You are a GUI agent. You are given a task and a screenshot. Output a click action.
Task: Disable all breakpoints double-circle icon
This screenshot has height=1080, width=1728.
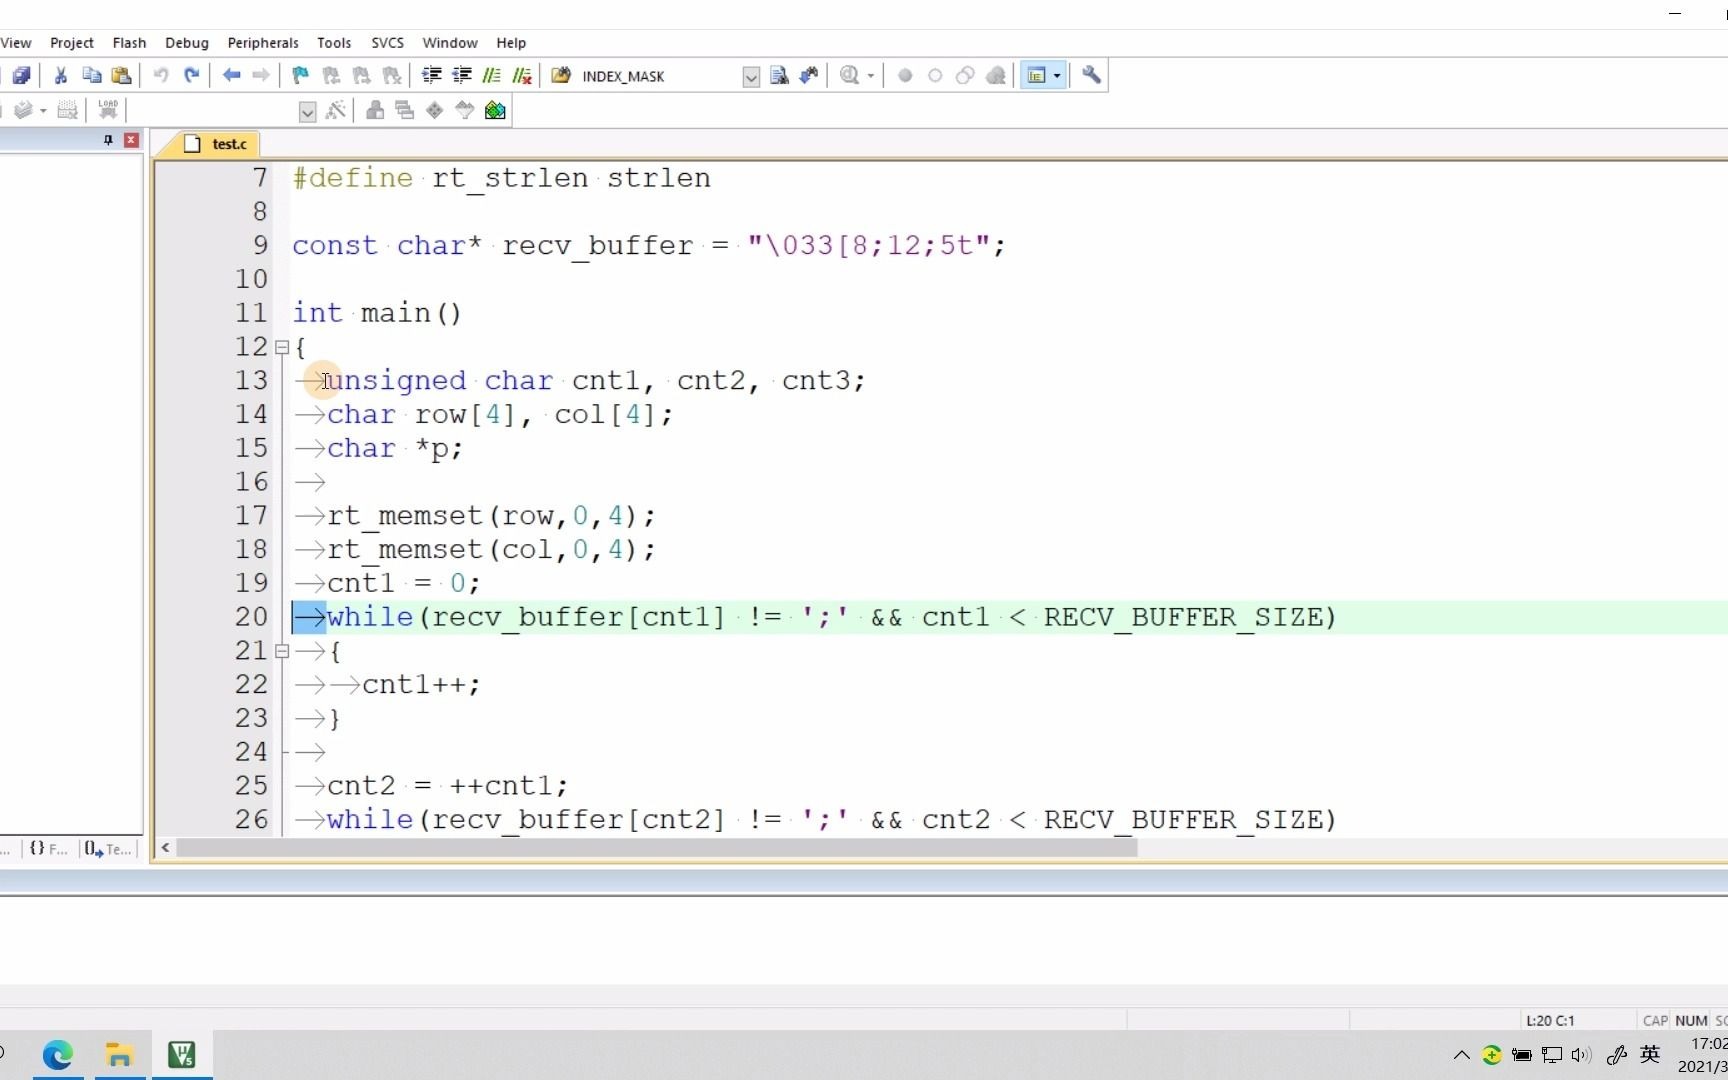point(965,75)
